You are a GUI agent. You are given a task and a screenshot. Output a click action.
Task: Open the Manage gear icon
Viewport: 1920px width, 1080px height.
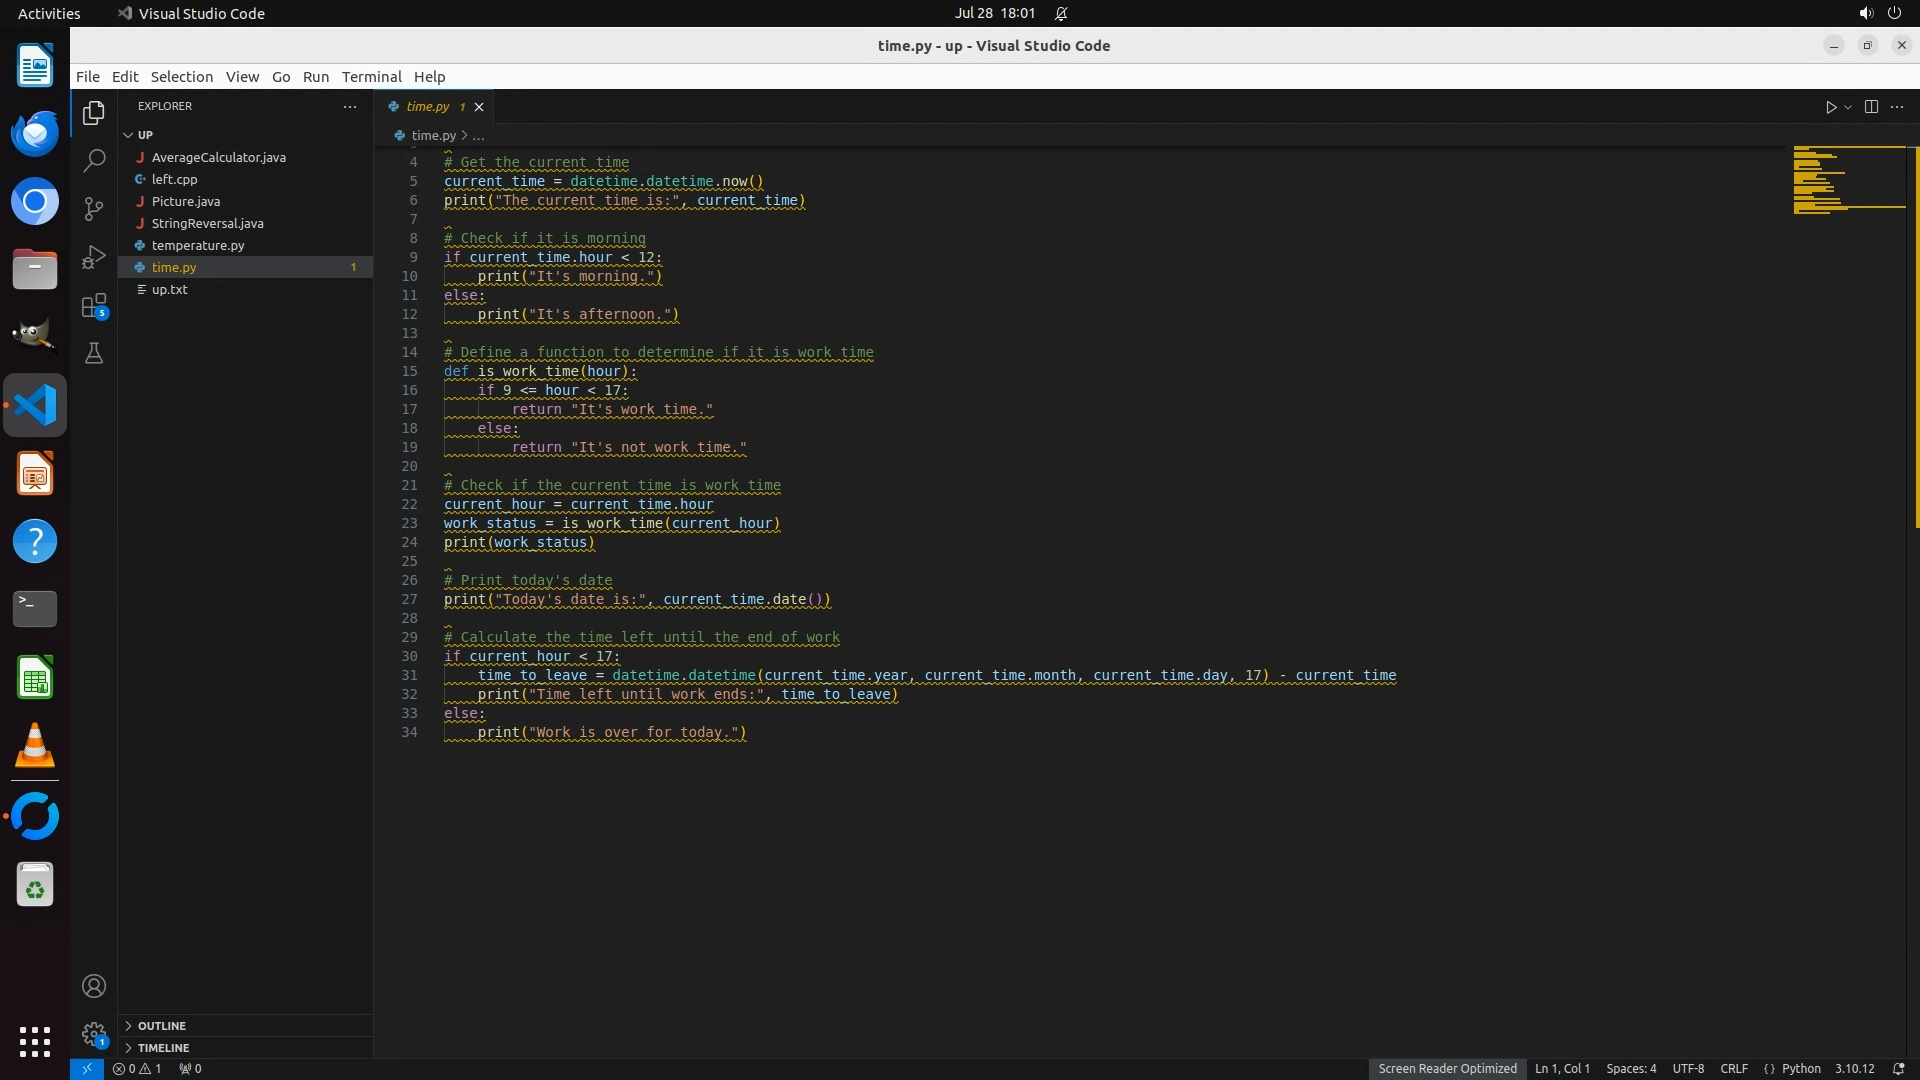pos(94,1033)
